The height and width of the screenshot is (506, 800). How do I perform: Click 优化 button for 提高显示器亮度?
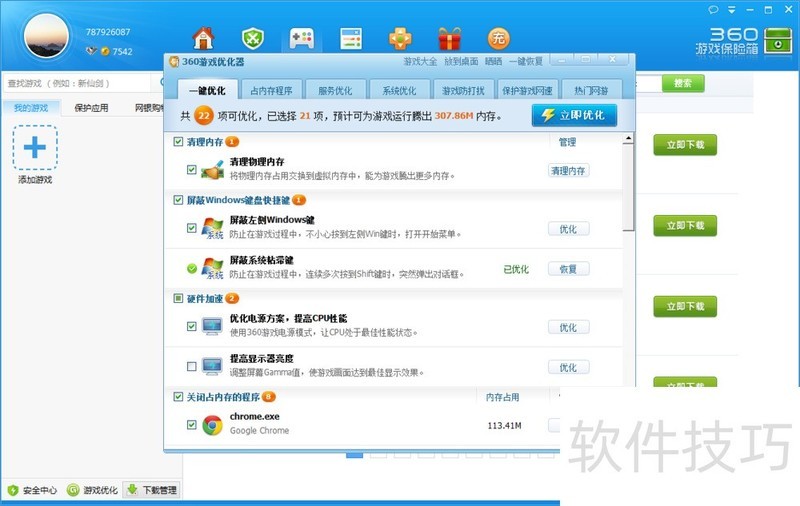click(x=568, y=367)
